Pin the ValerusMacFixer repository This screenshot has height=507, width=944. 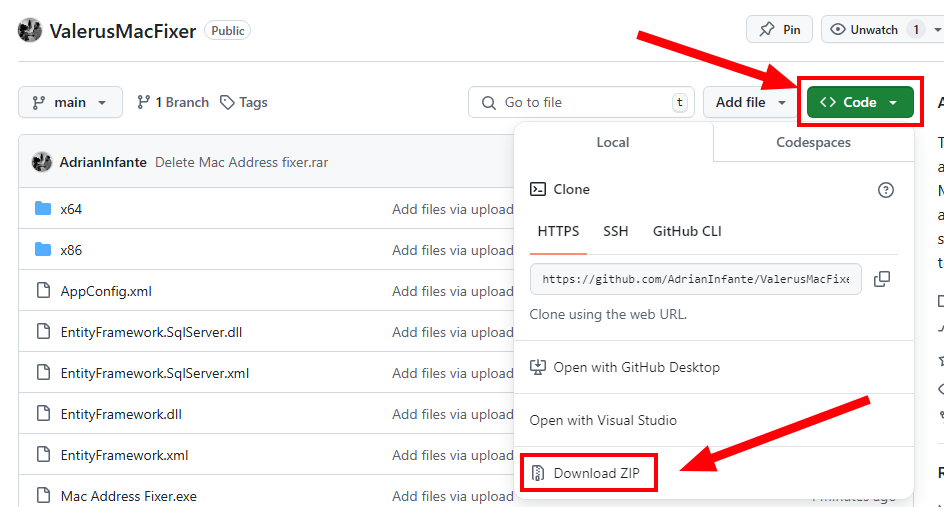[x=779, y=30]
